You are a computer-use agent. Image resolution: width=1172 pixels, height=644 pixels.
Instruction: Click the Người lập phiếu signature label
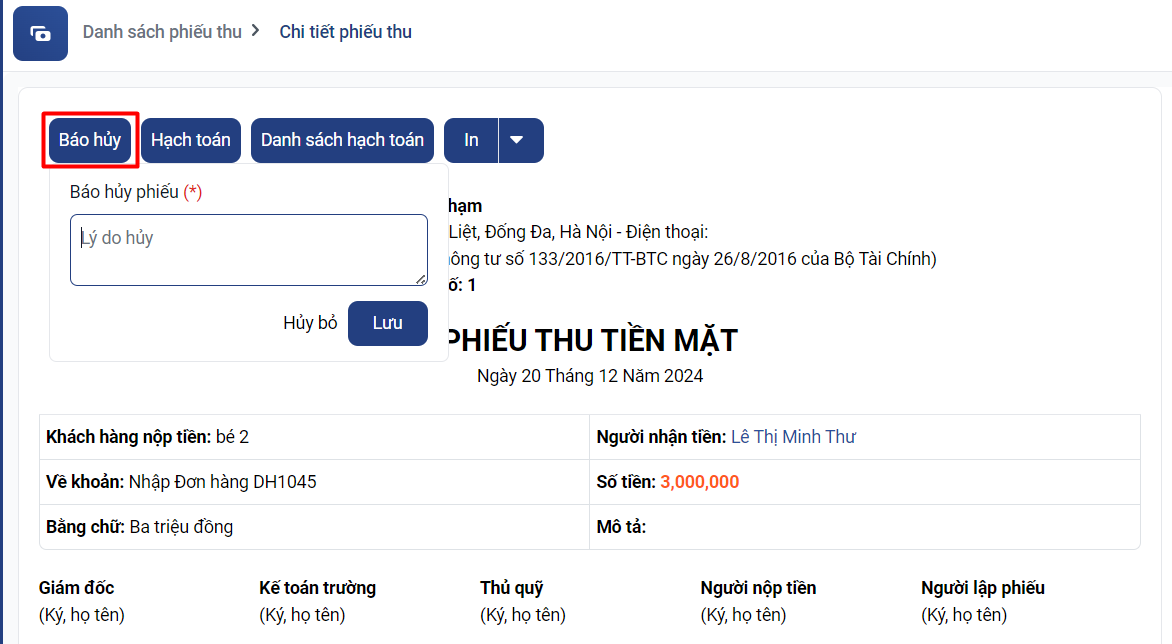[x=982, y=588]
